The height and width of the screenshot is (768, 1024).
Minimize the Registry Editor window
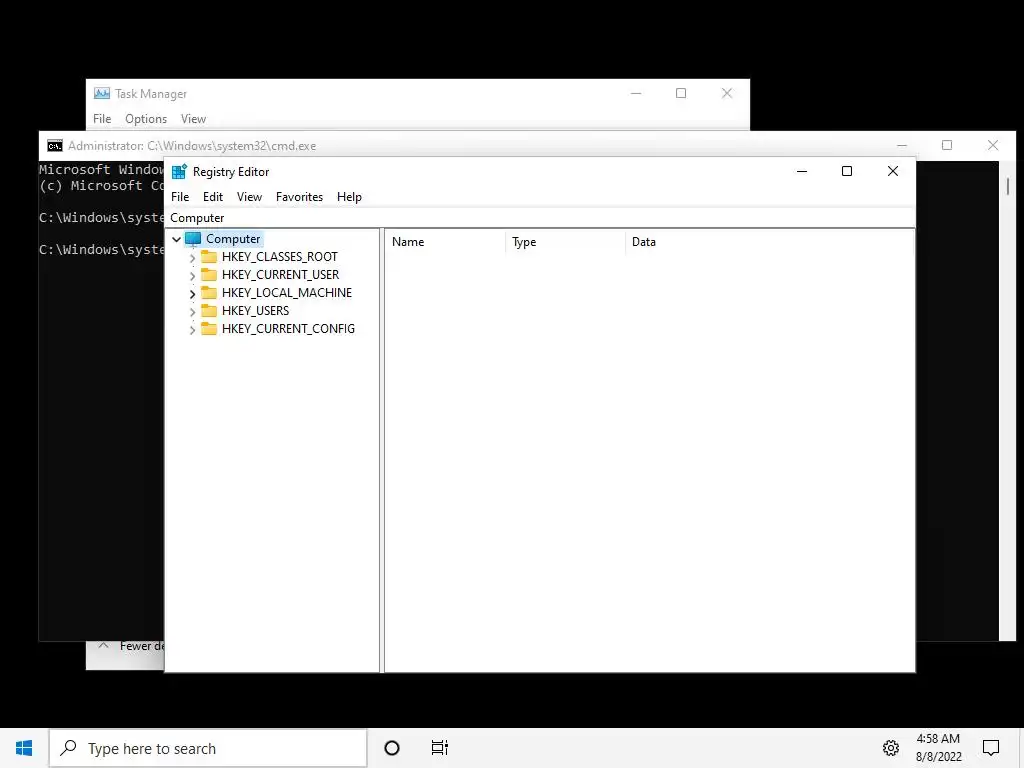pos(802,171)
